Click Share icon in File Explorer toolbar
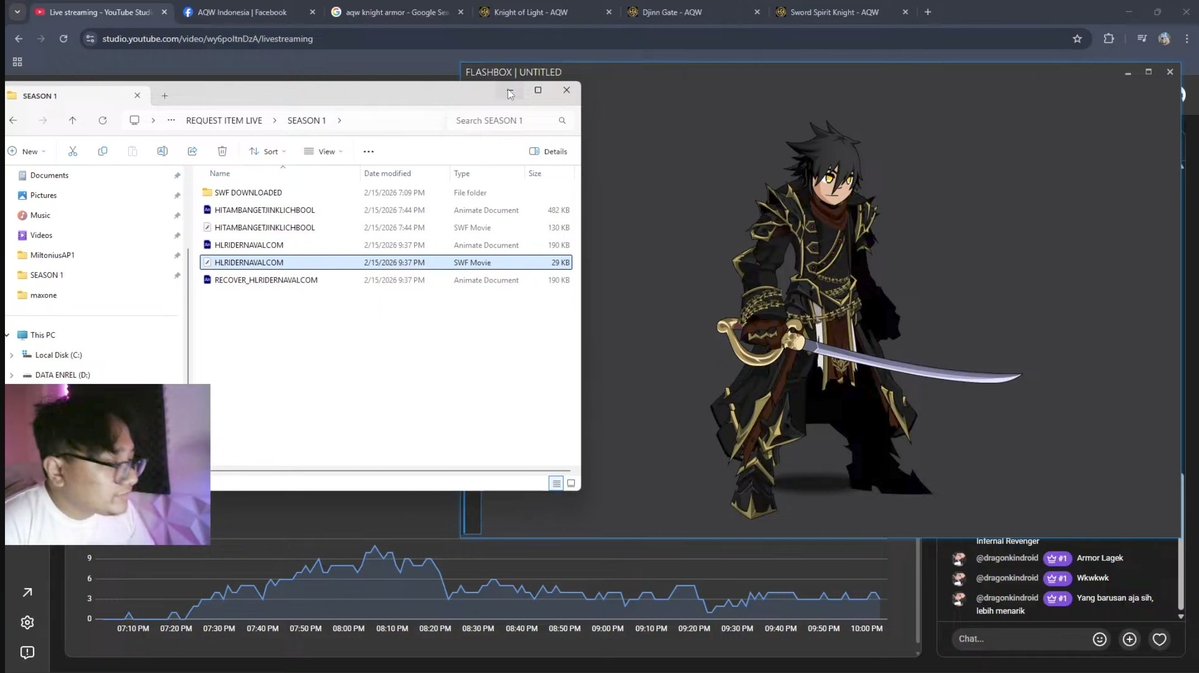 click(192, 151)
